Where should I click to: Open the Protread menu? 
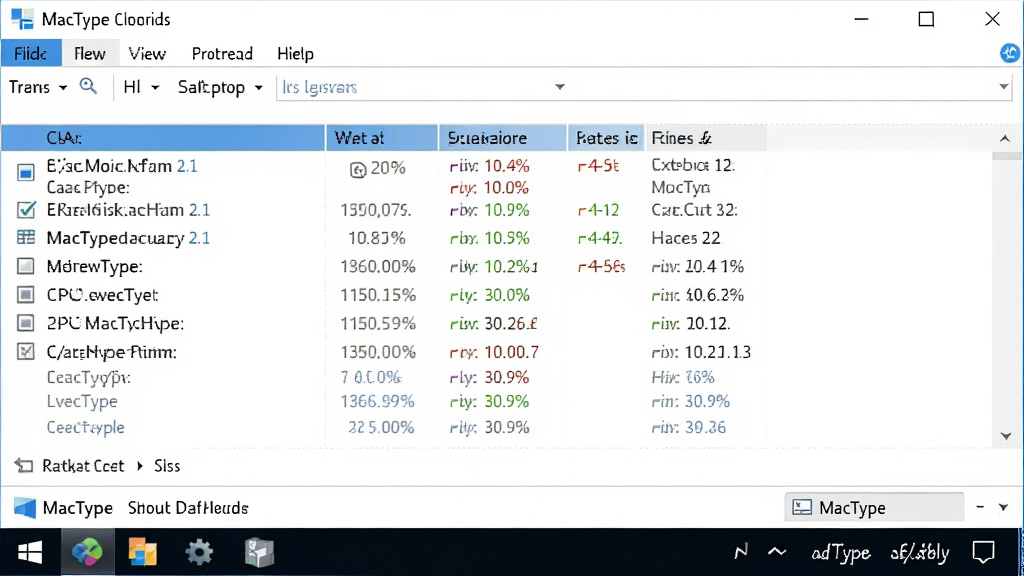pos(222,54)
